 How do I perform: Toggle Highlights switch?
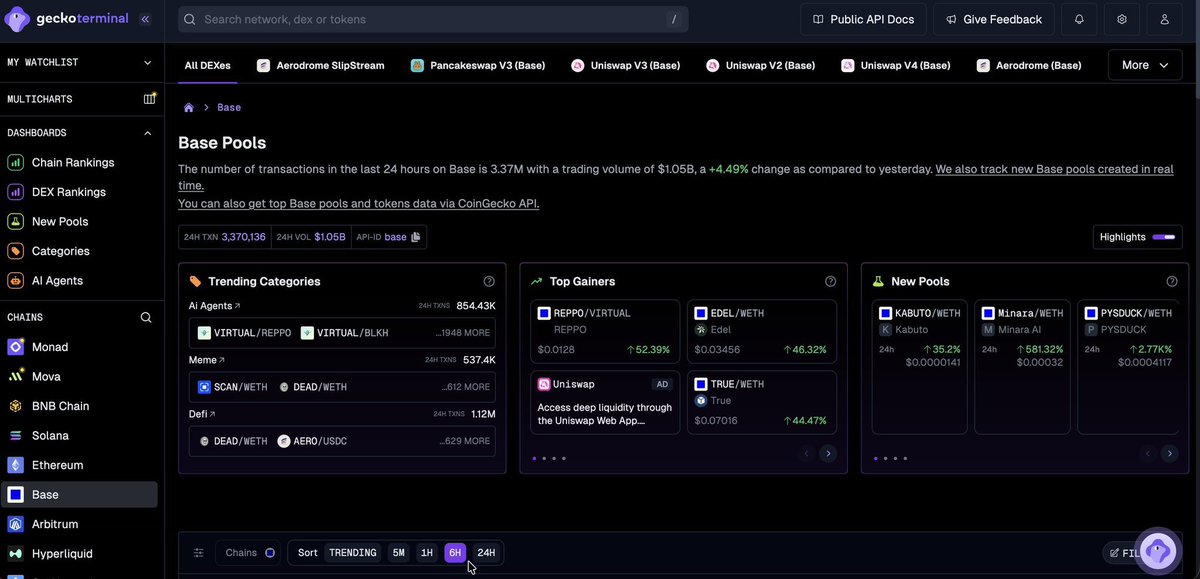(1163, 237)
